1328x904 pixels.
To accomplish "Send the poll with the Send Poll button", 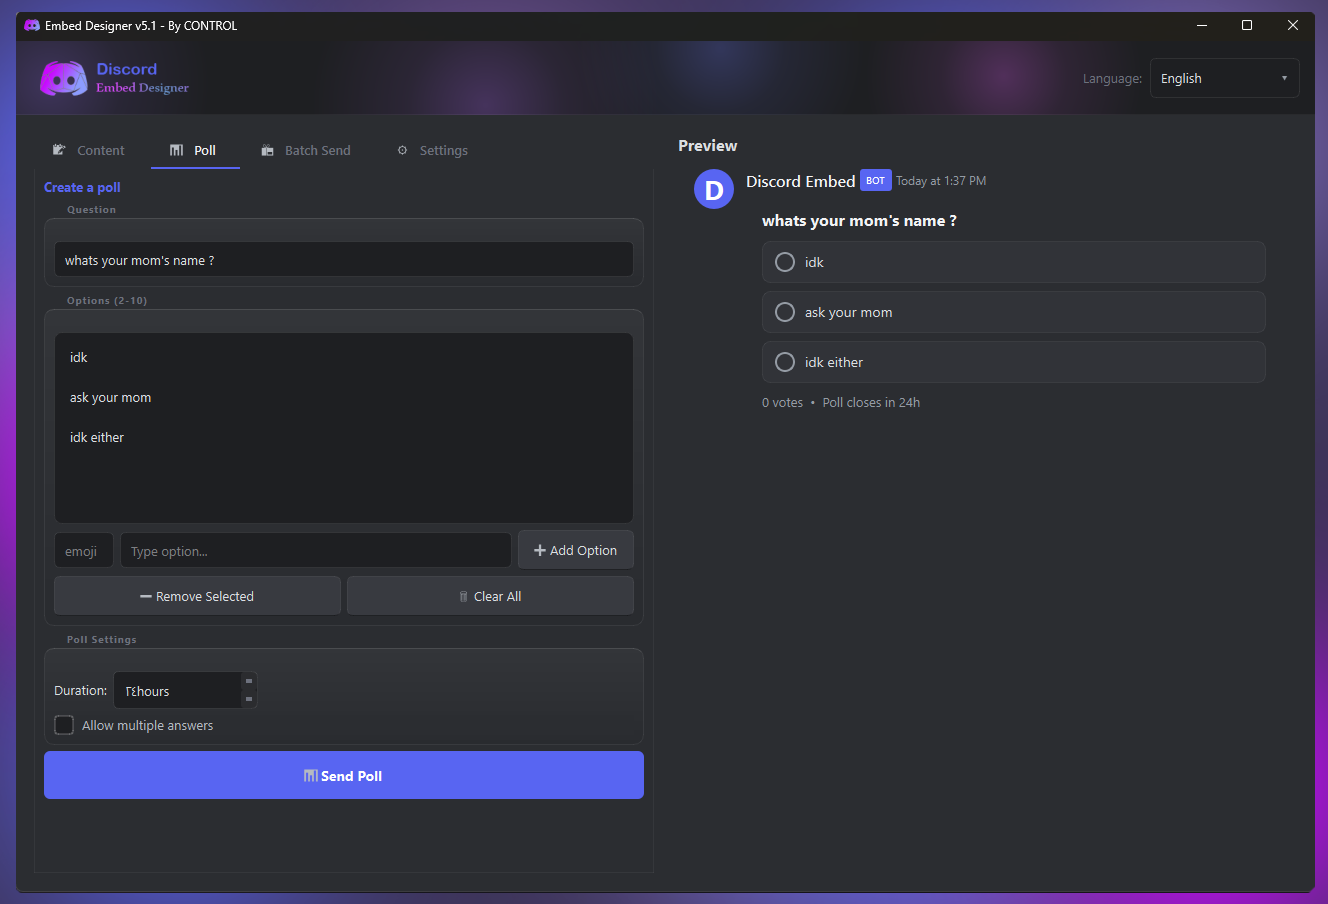I will pos(344,775).
